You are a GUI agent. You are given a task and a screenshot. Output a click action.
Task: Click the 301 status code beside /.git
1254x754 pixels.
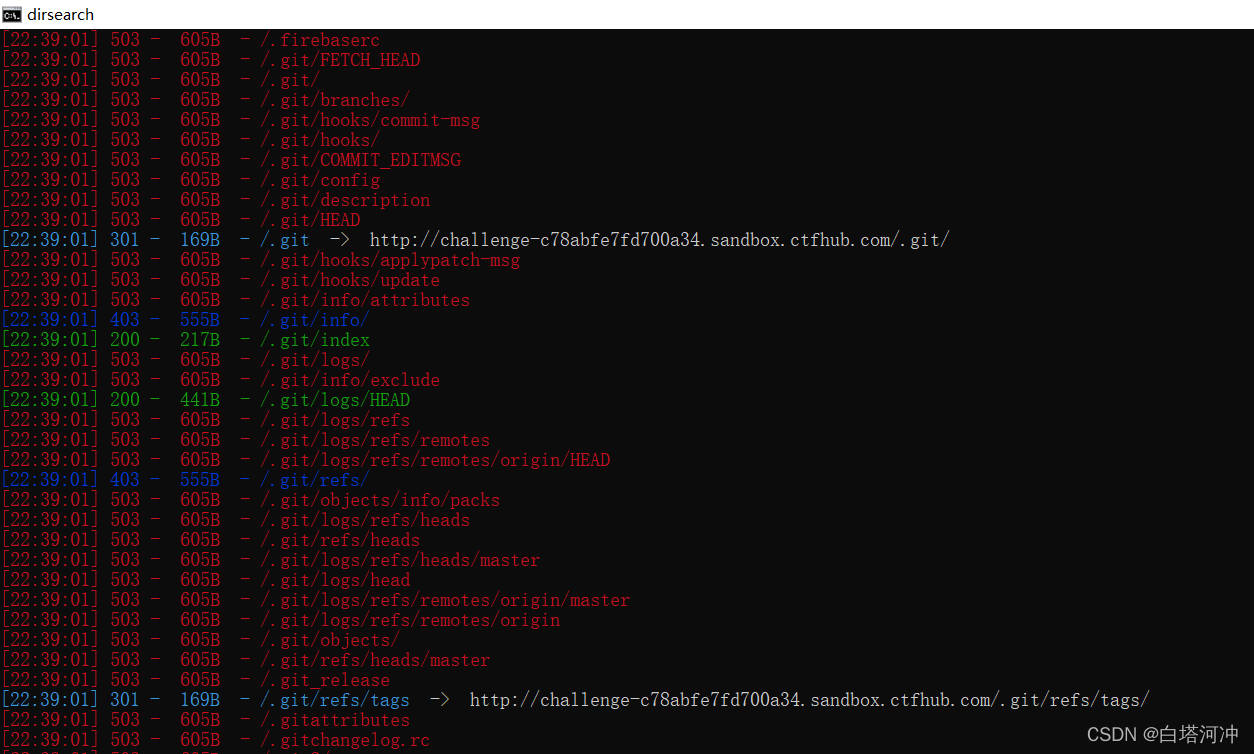[x=124, y=239]
